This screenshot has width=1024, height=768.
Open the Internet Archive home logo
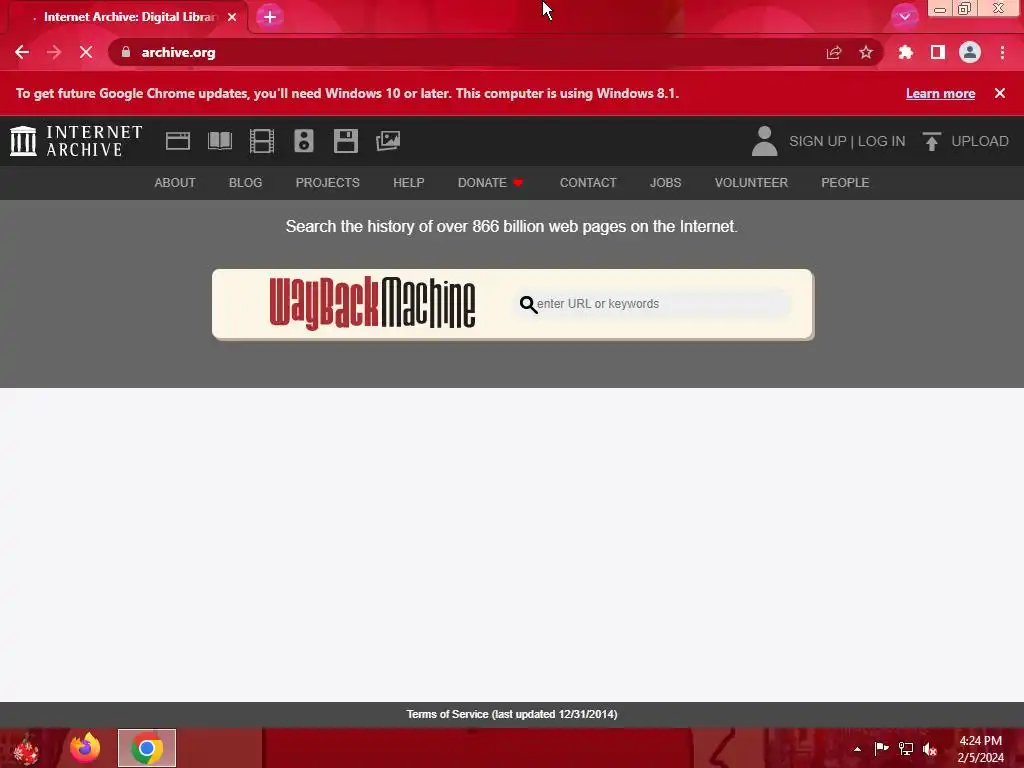tap(76, 141)
